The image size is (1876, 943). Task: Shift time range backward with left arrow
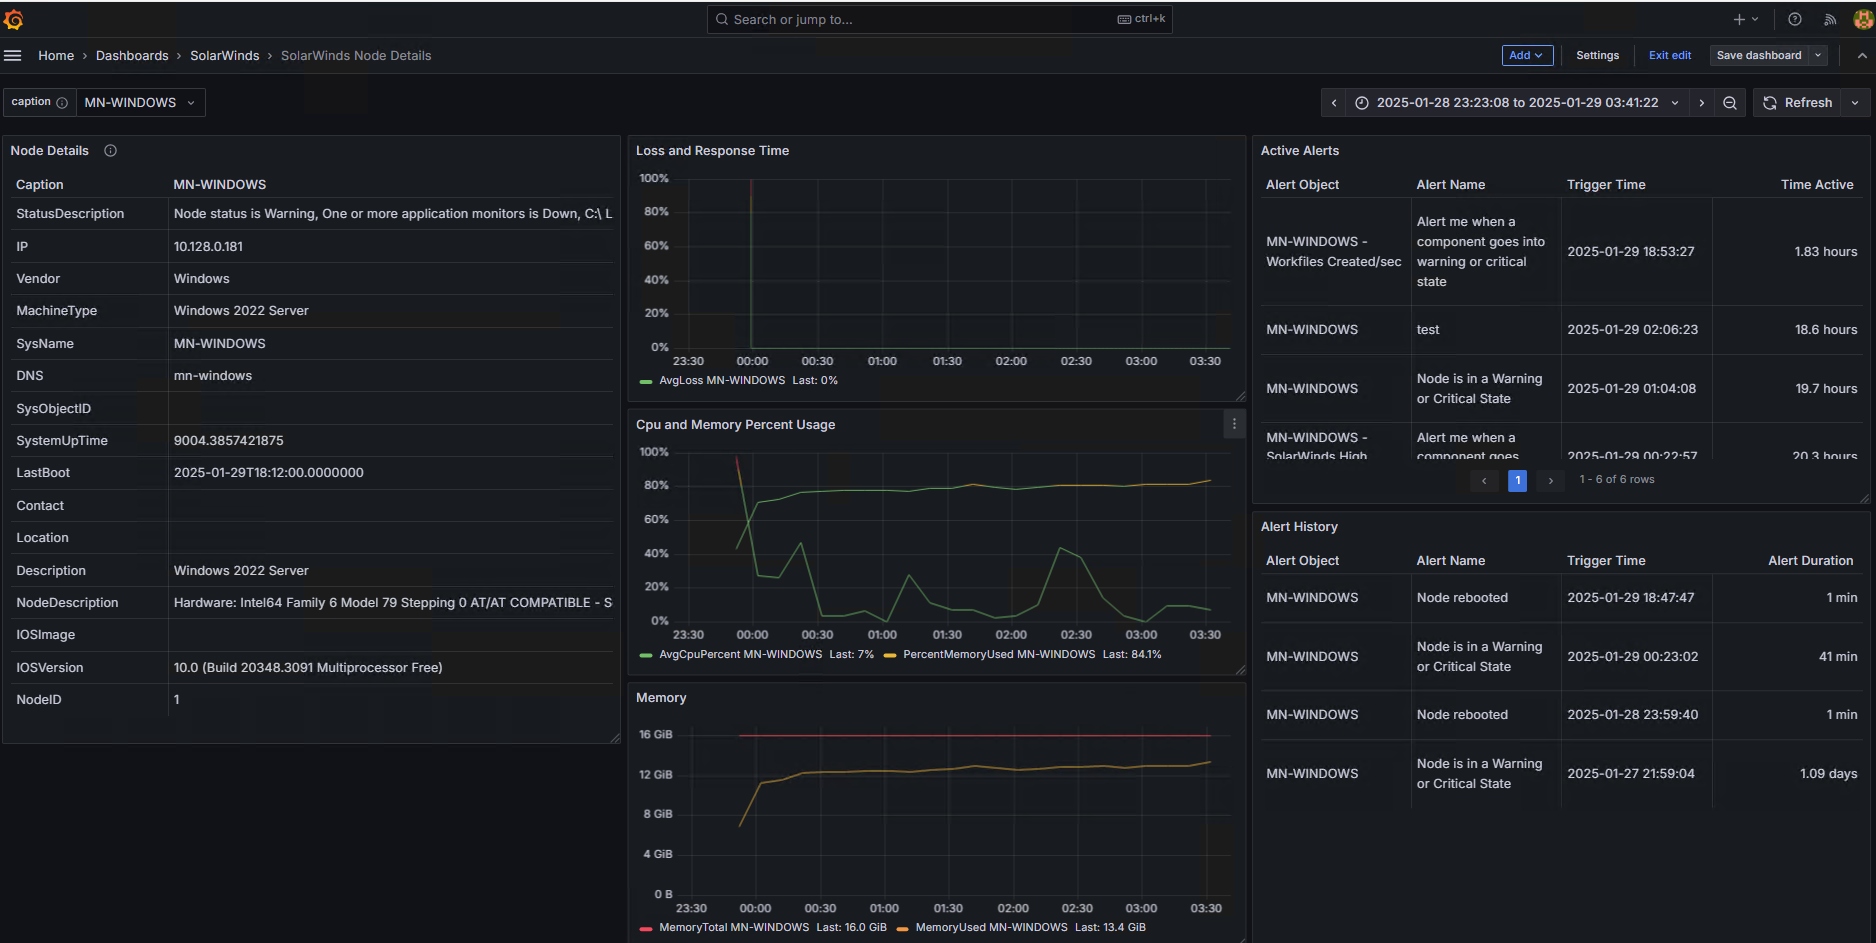[x=1334, y=103]
